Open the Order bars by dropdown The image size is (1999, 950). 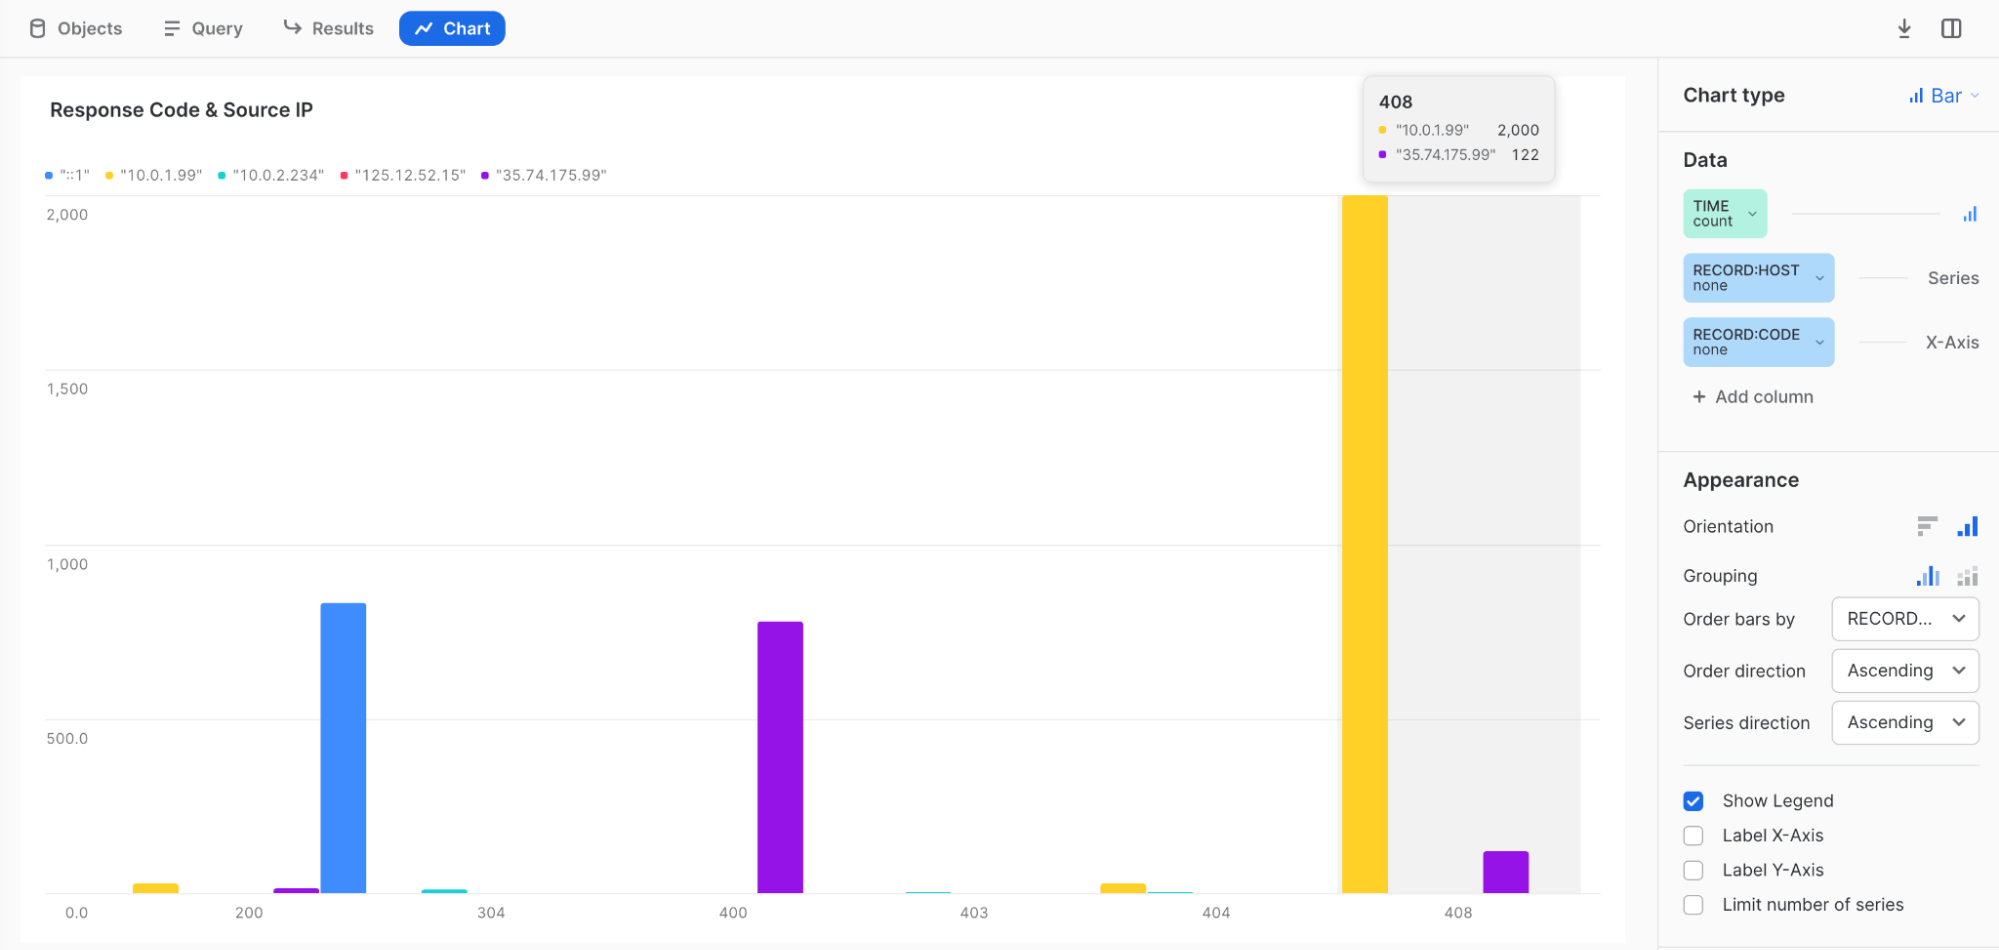point(1904,619)
